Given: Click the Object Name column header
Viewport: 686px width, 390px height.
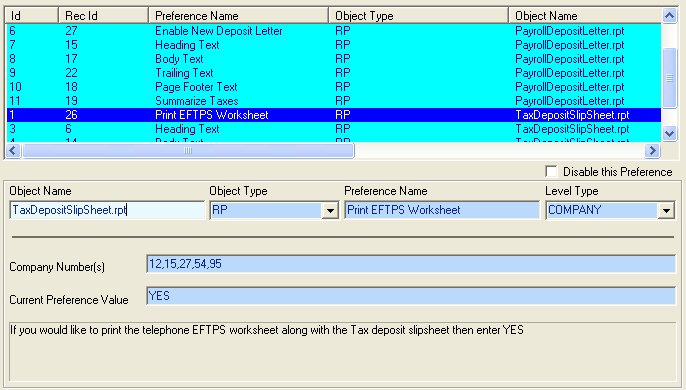Looking at the screenshot, I should coord(585,16).
